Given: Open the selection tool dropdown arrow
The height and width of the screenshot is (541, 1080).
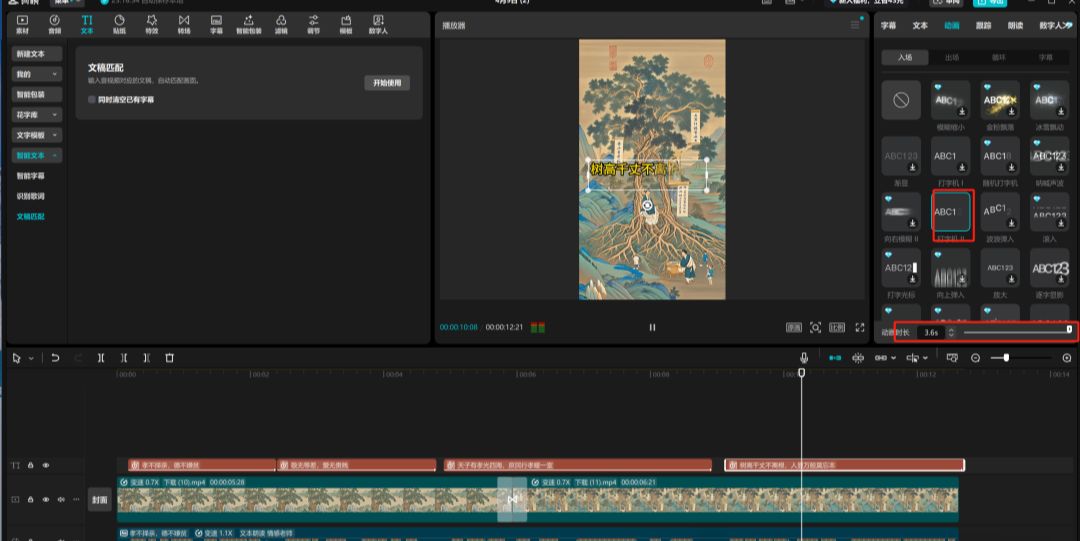Looking at the screenshot, I should coord(31,358).
